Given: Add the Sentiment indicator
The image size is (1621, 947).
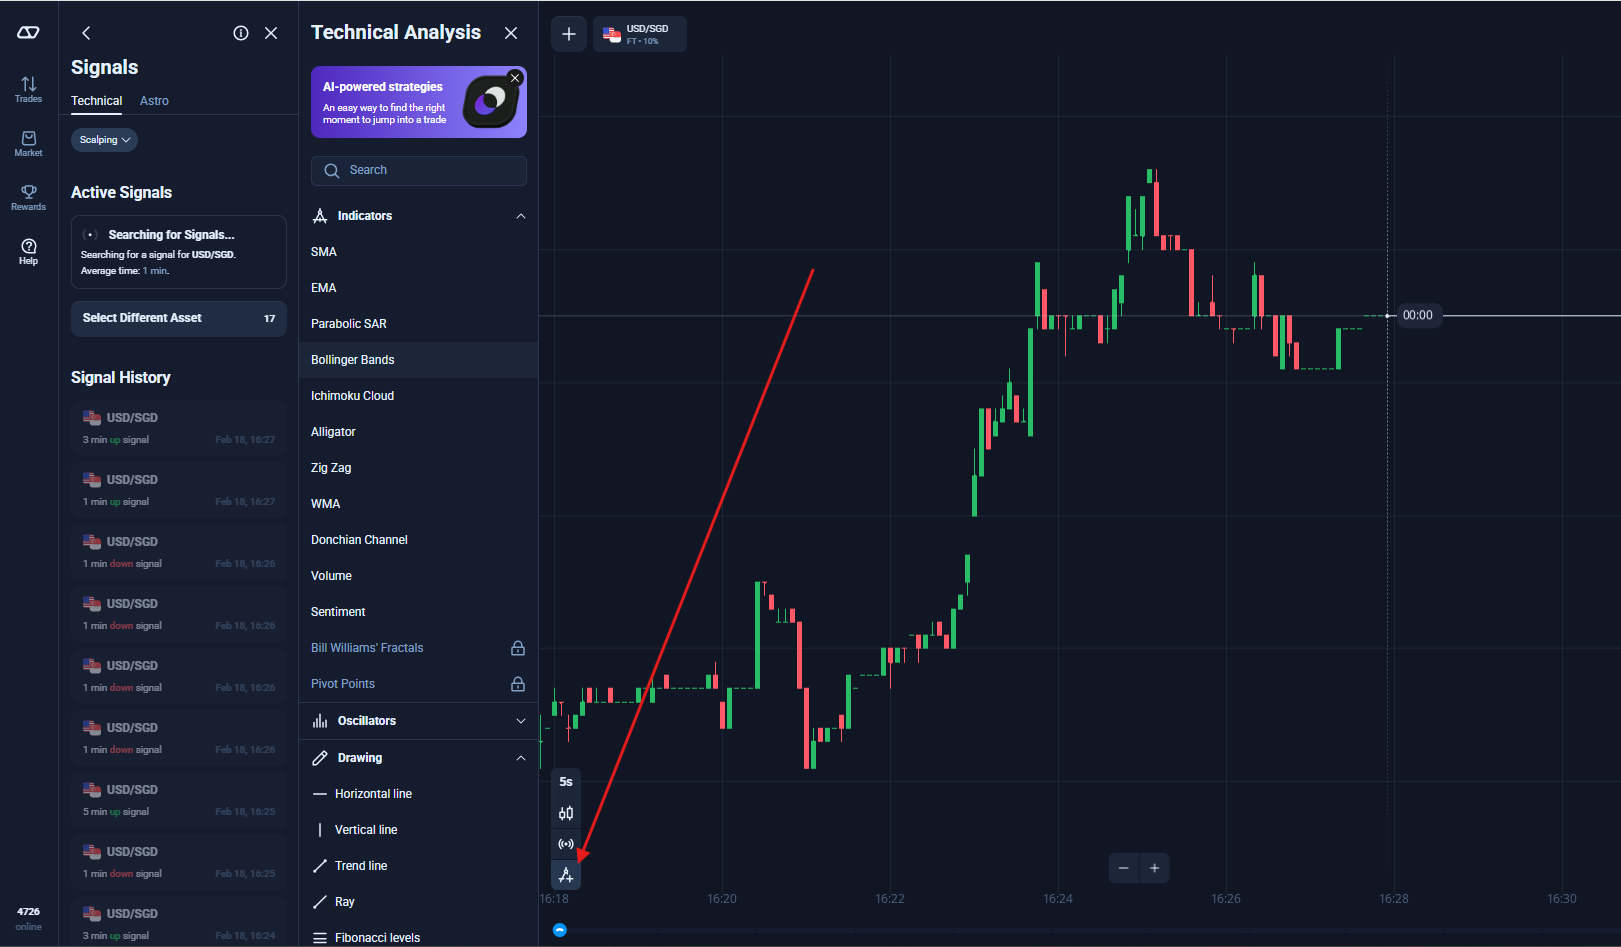Looking at the screenshot, I should coord(418,612).
